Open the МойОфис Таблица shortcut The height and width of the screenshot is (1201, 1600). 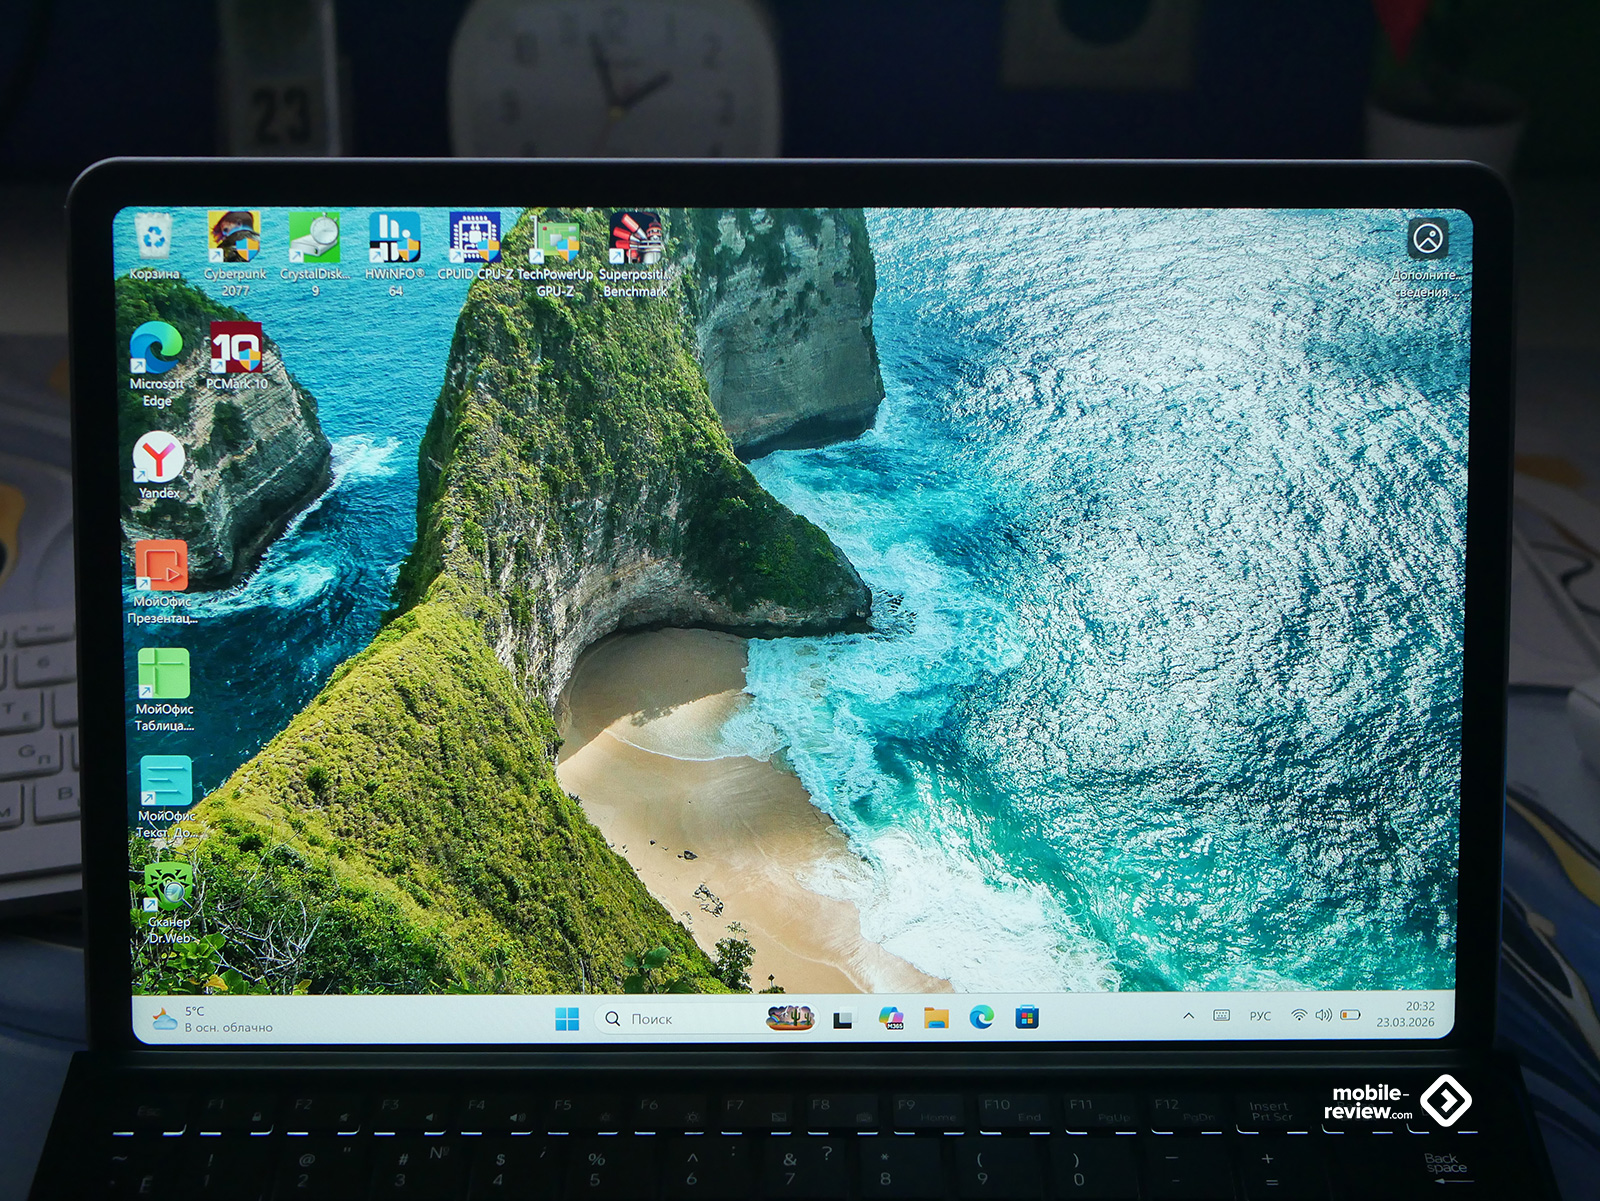[164, 674]
